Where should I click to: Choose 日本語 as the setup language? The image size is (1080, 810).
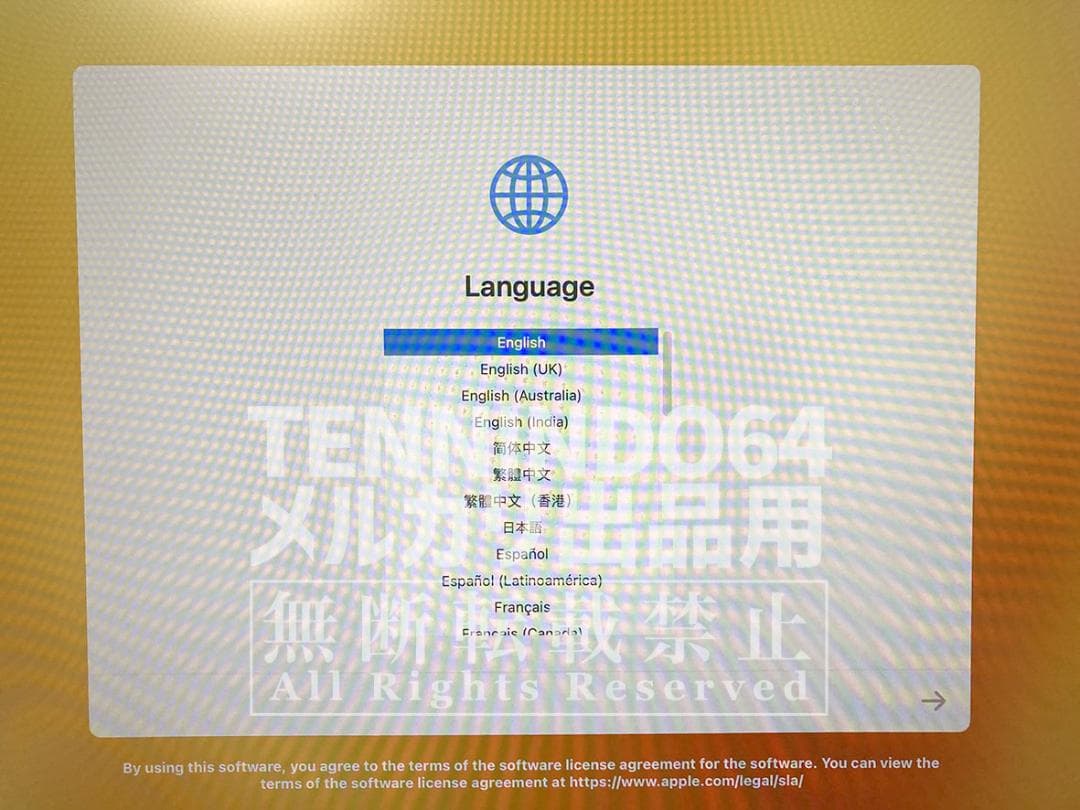pyautogui.click(x=521, y=527)
